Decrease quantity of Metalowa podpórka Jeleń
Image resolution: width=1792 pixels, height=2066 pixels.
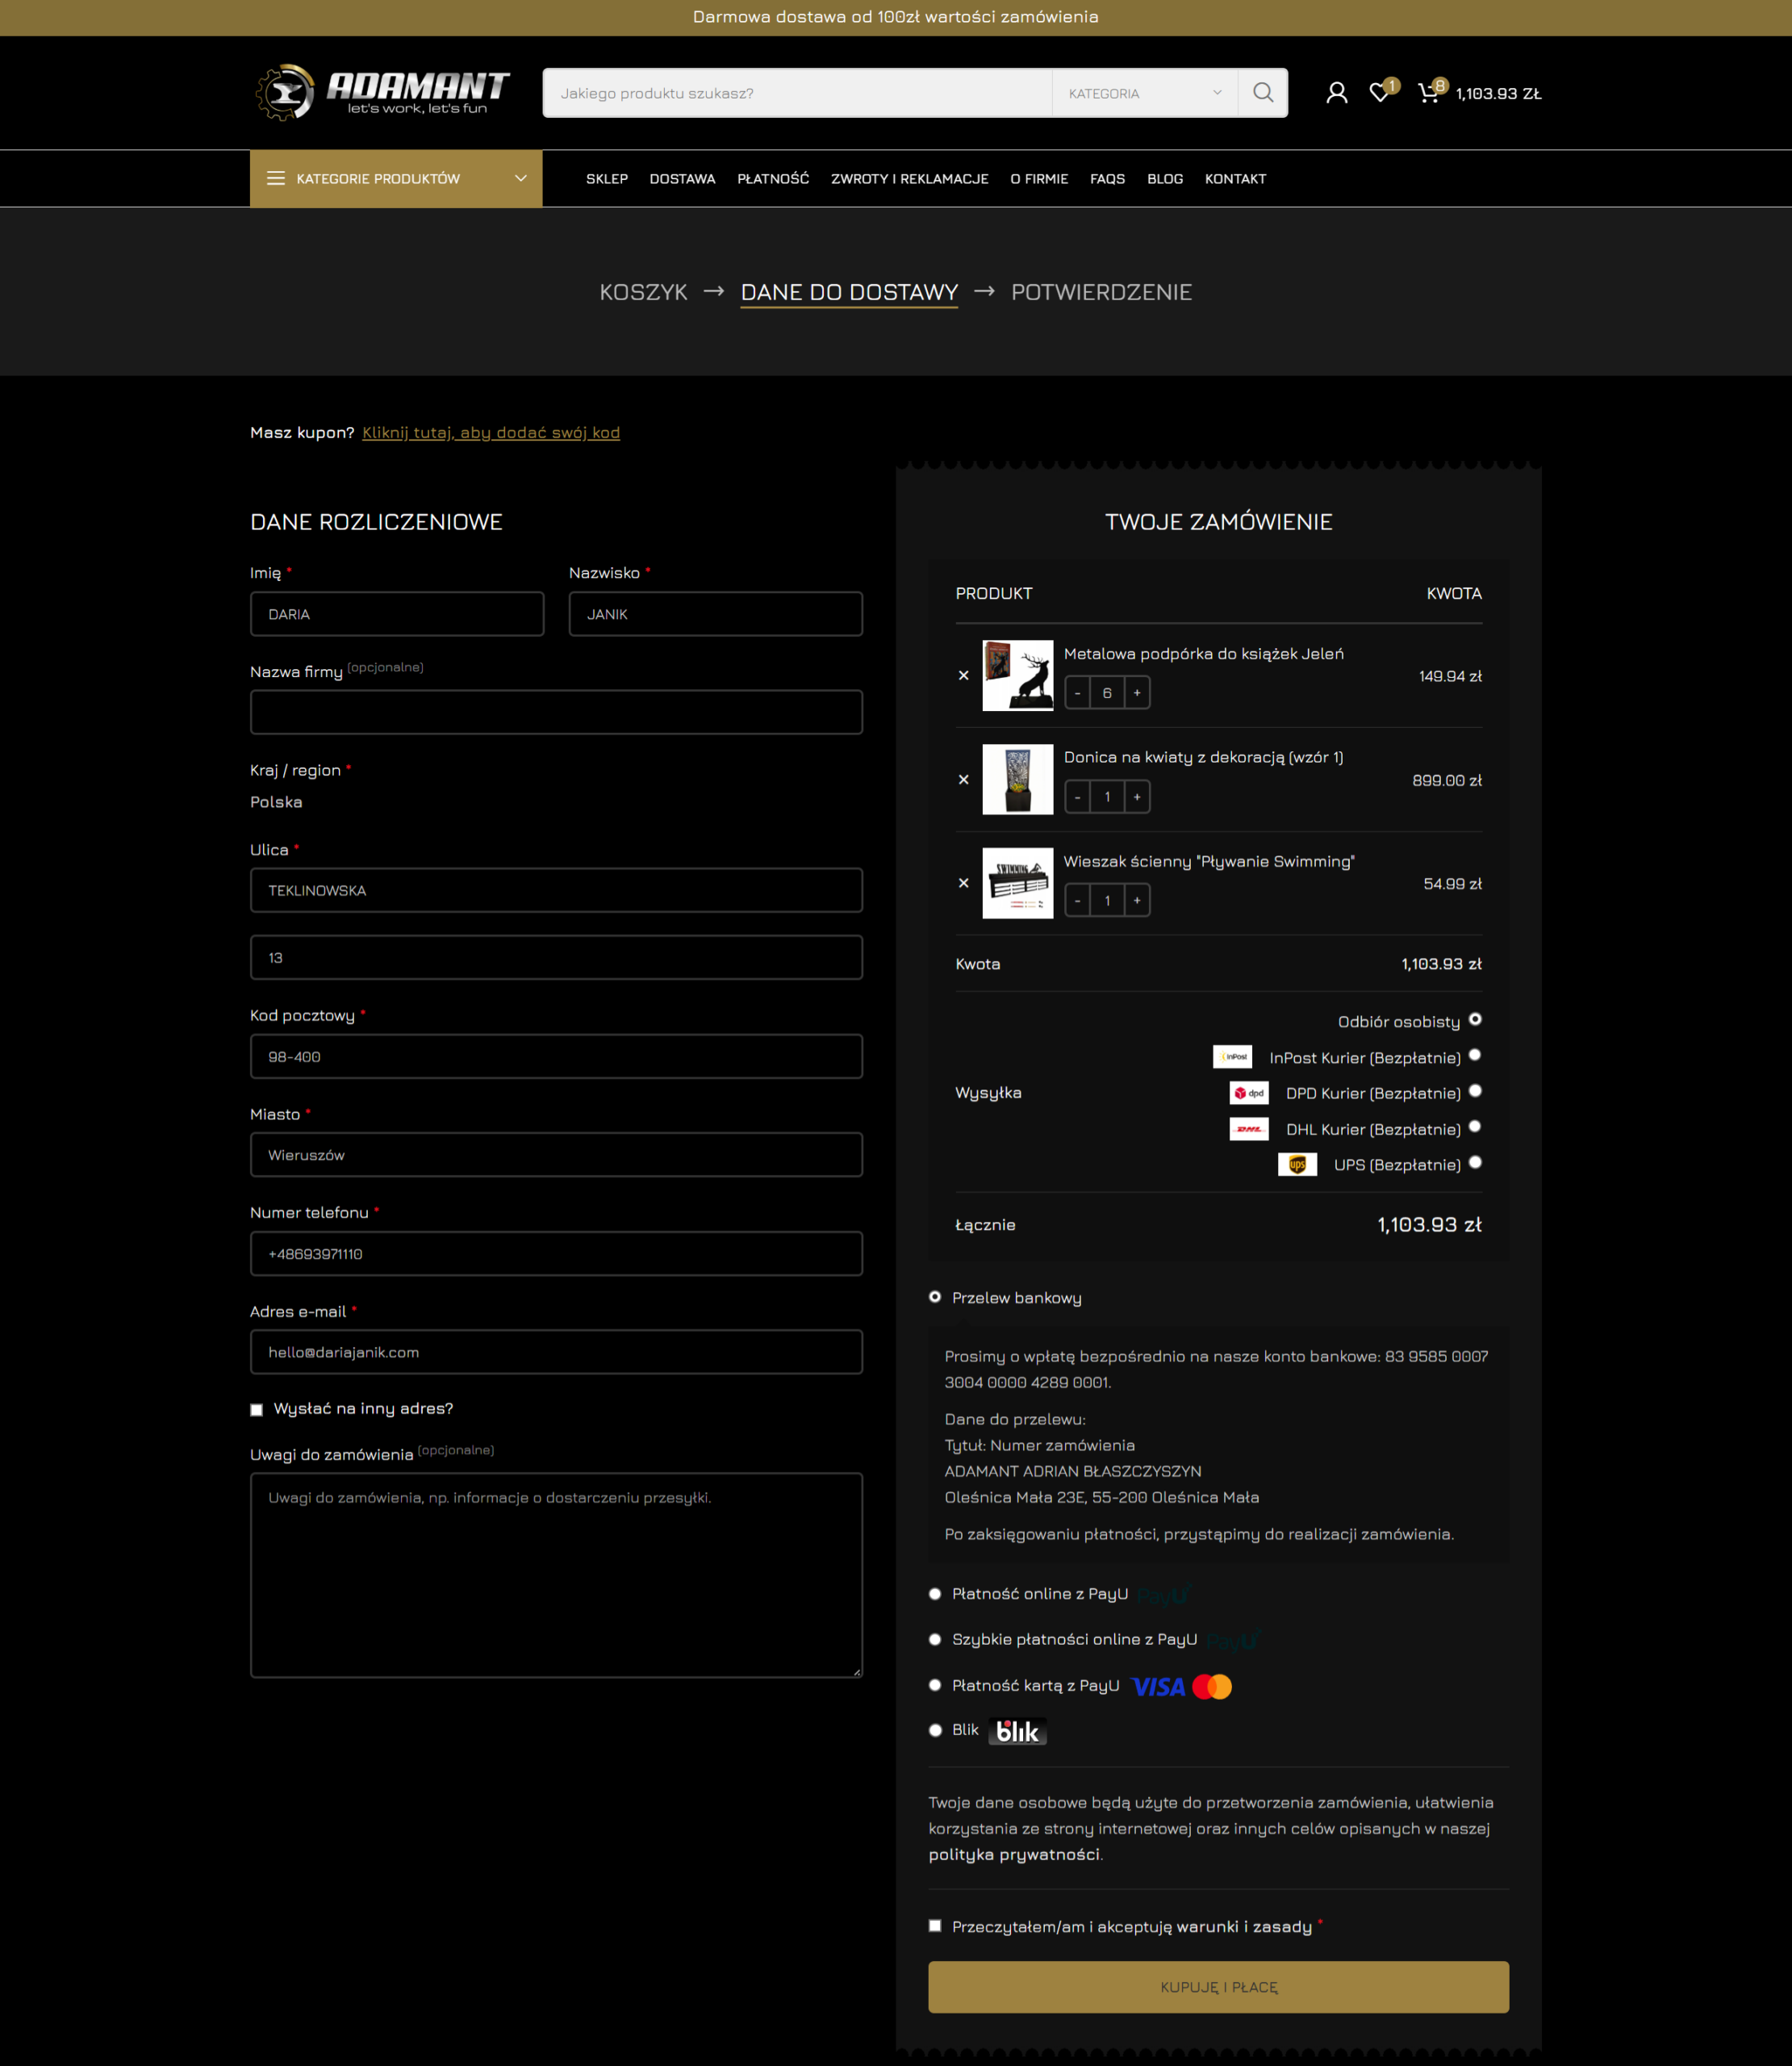click(1077, 693)
